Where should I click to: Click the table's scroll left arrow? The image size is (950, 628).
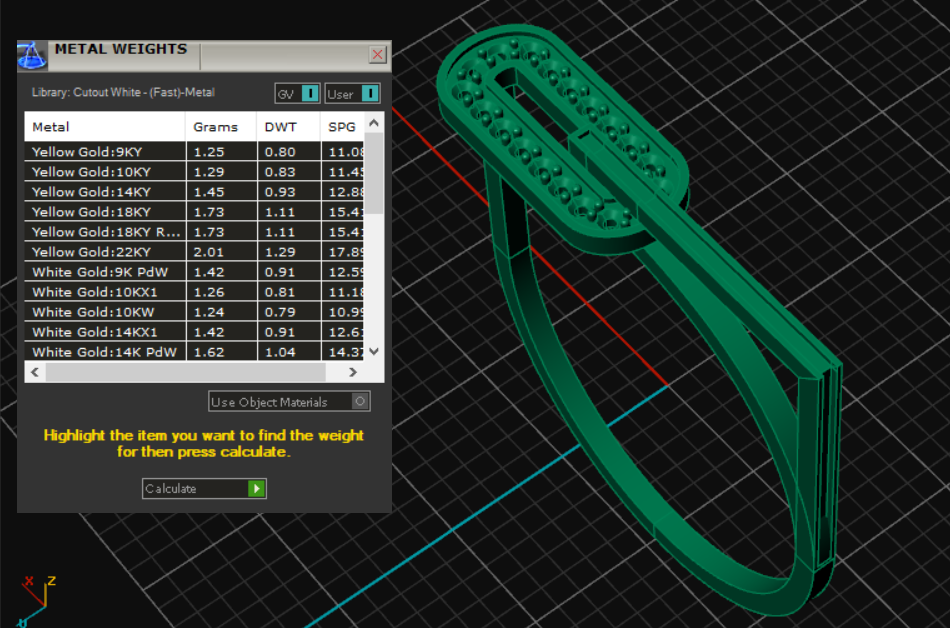click(x=35, y=372)
